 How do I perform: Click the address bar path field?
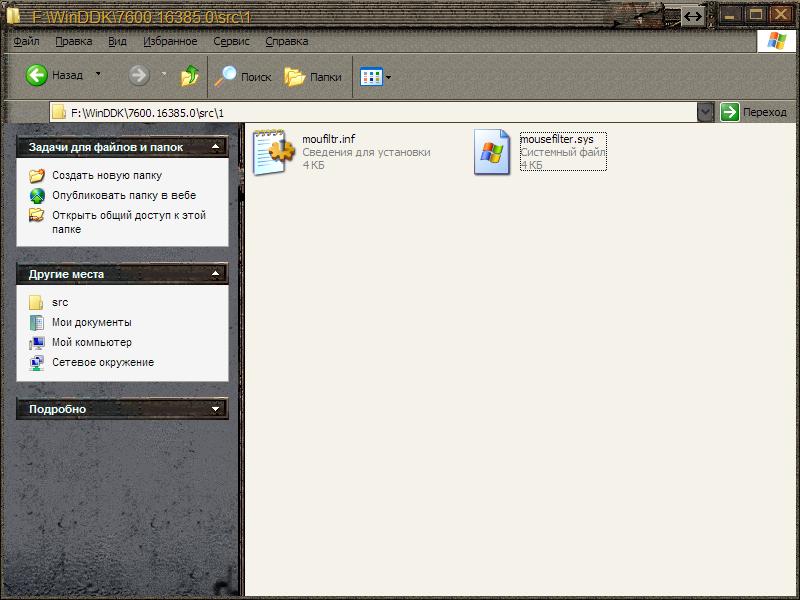pyautogui.click(x=373, y=112)
